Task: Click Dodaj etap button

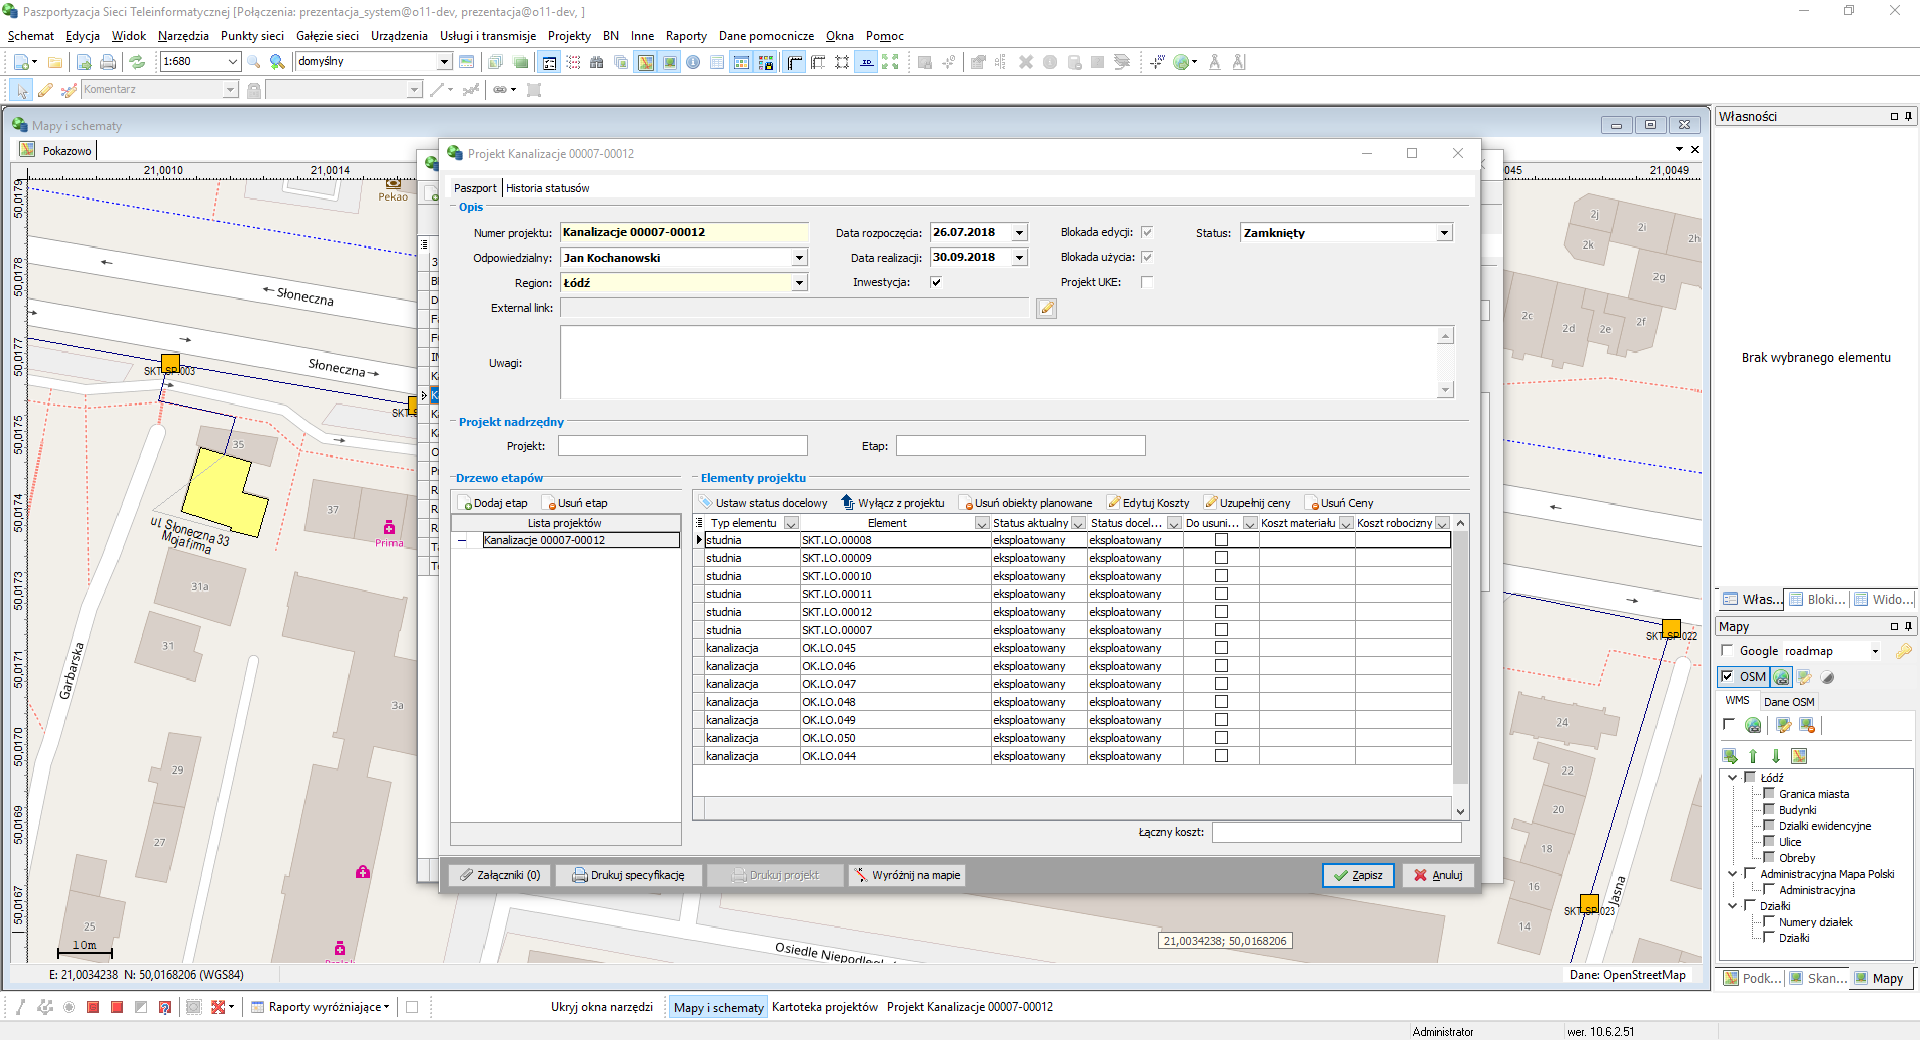Action: click(x=494, y=503)
